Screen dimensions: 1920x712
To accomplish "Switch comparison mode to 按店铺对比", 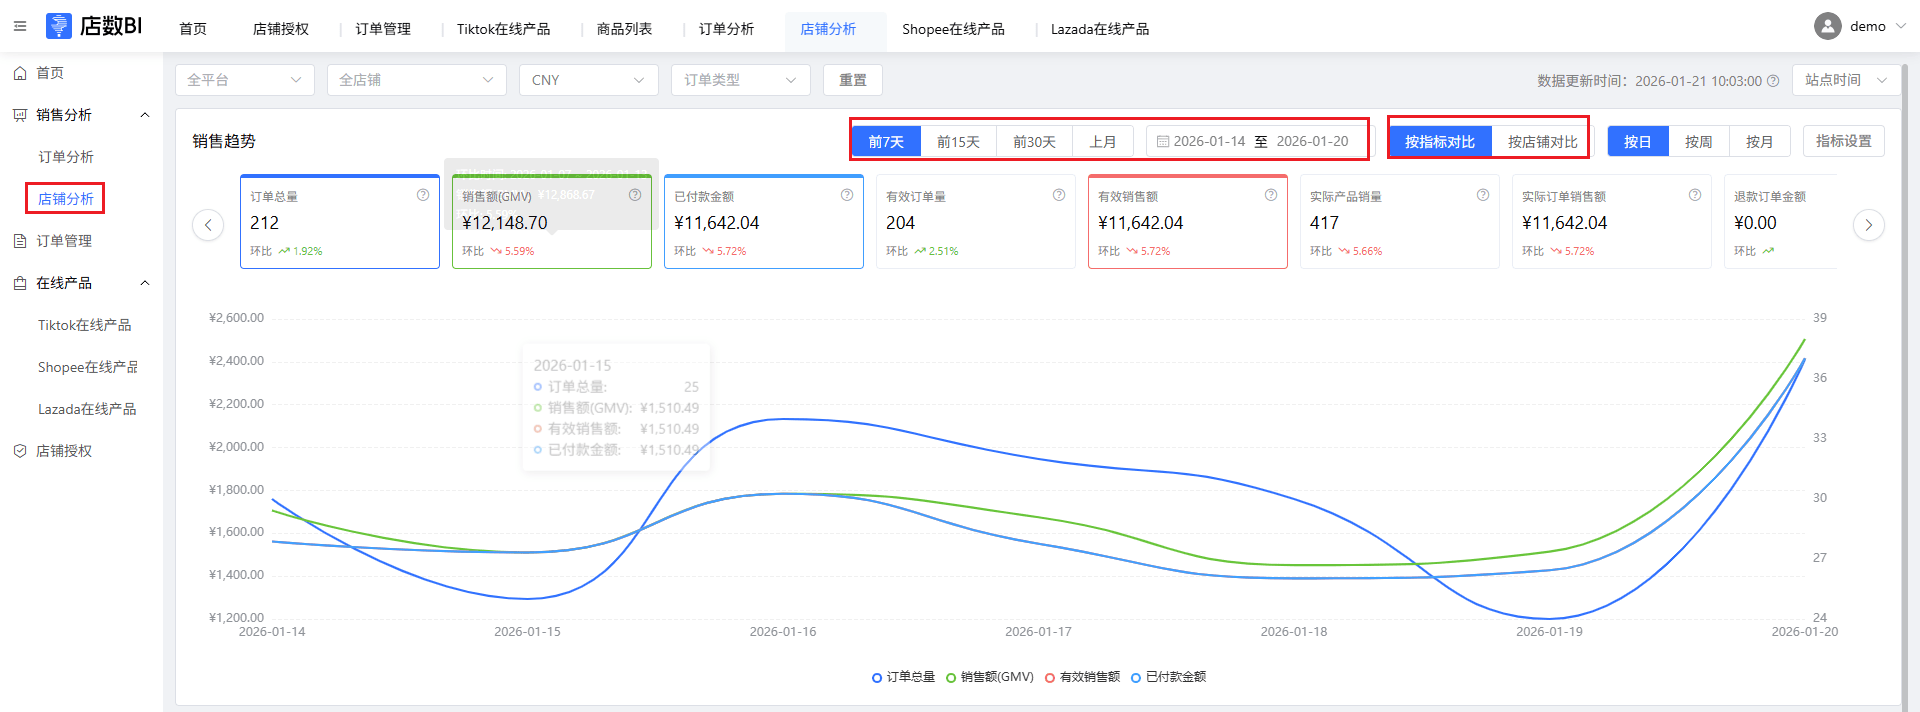I will click(x=1542, y=142).
